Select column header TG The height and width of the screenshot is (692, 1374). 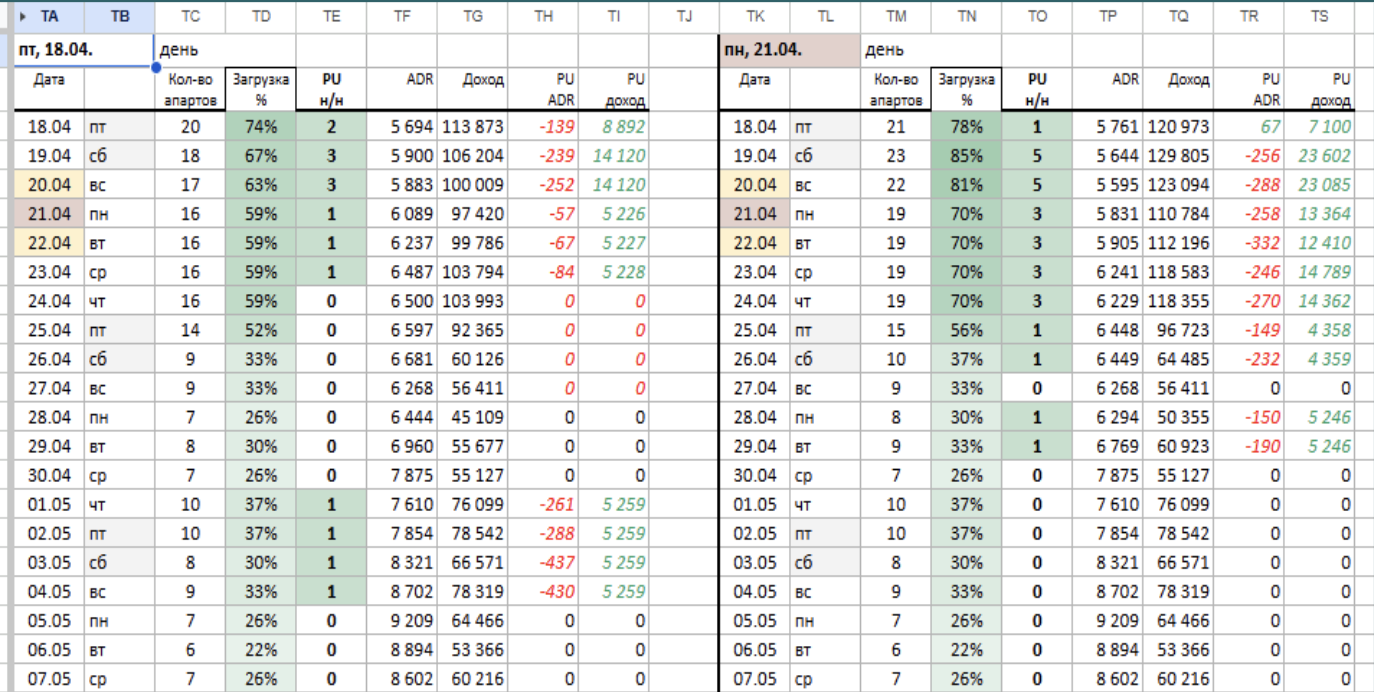pyautogui.click(x=472, y=16)
